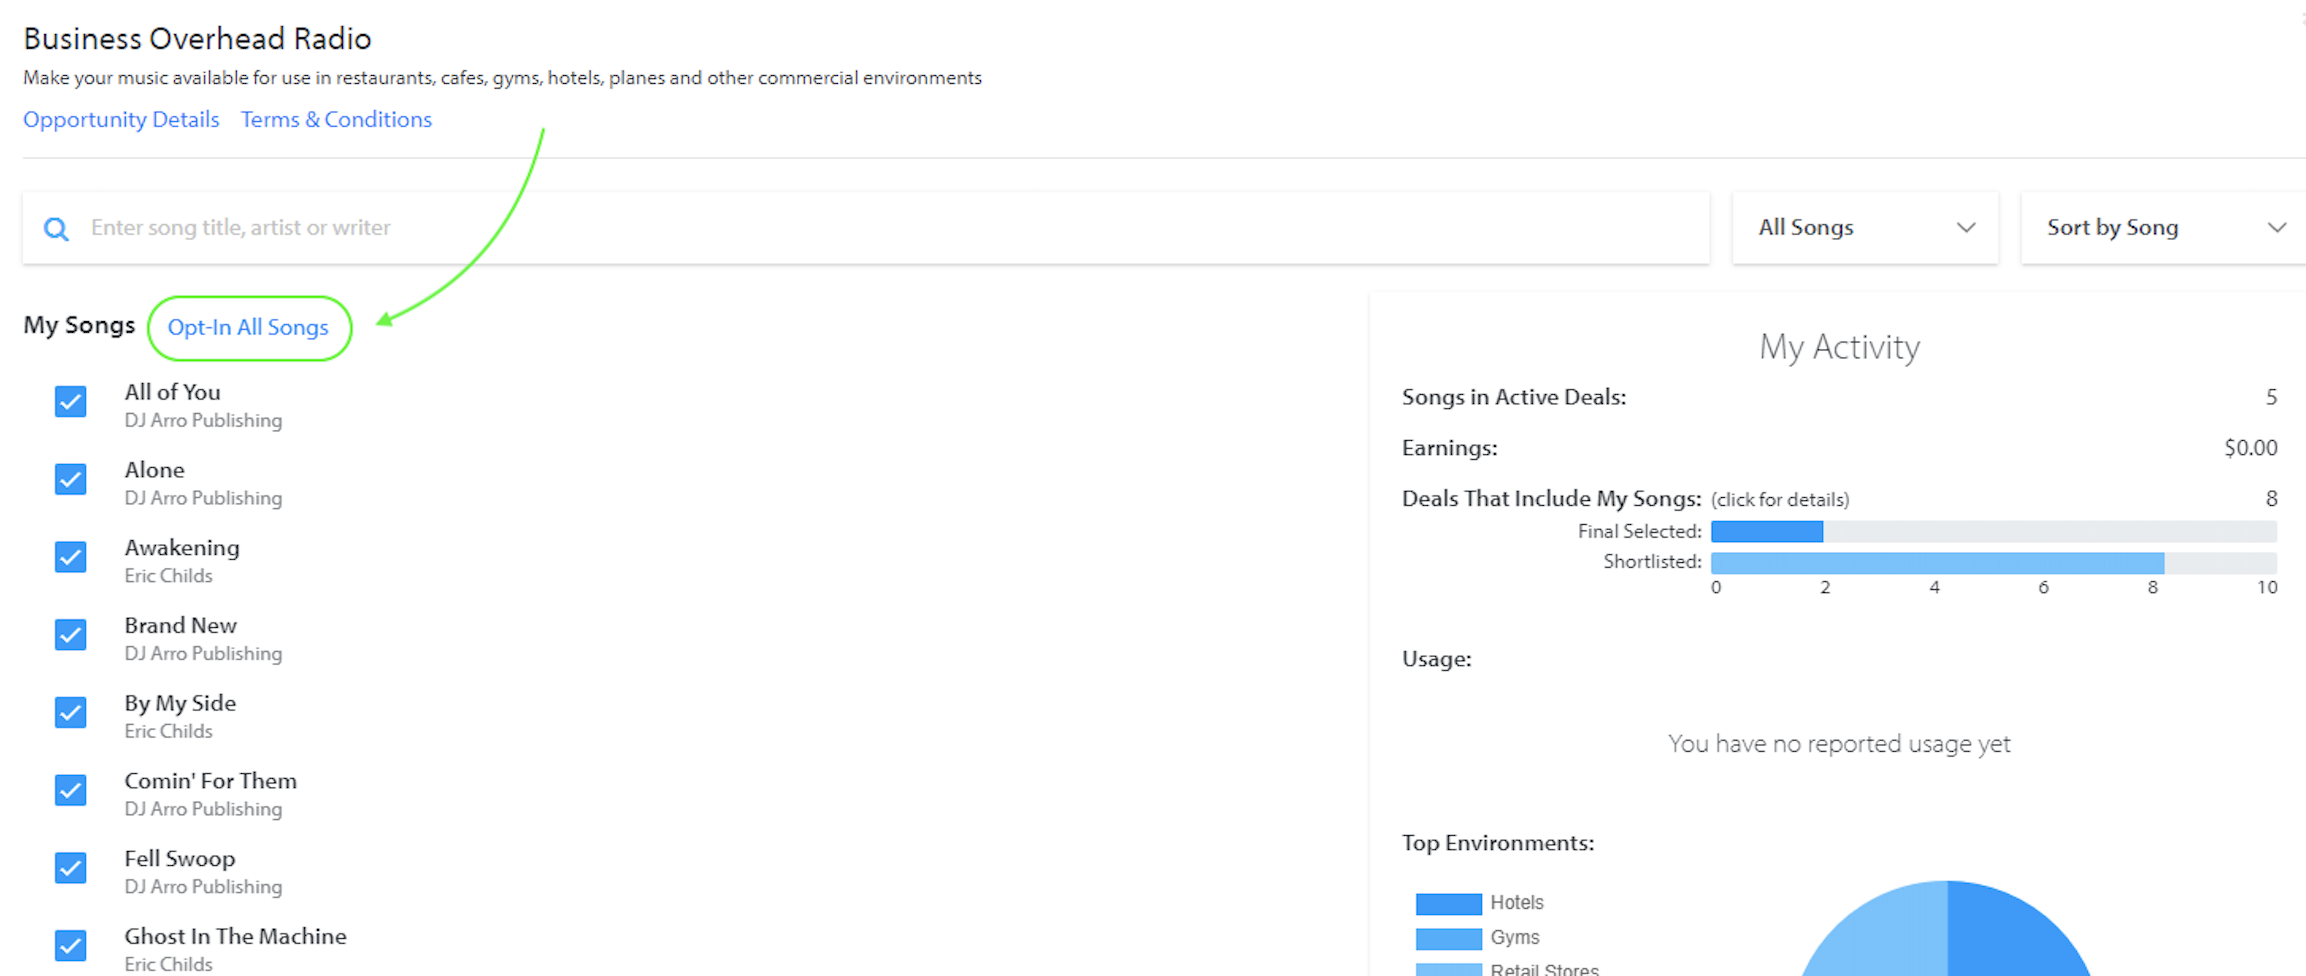The width and height of the screenshot is (2306, 976).
Task: Click the "You have no reported usage yet" text
Action: coord(1839,744)
